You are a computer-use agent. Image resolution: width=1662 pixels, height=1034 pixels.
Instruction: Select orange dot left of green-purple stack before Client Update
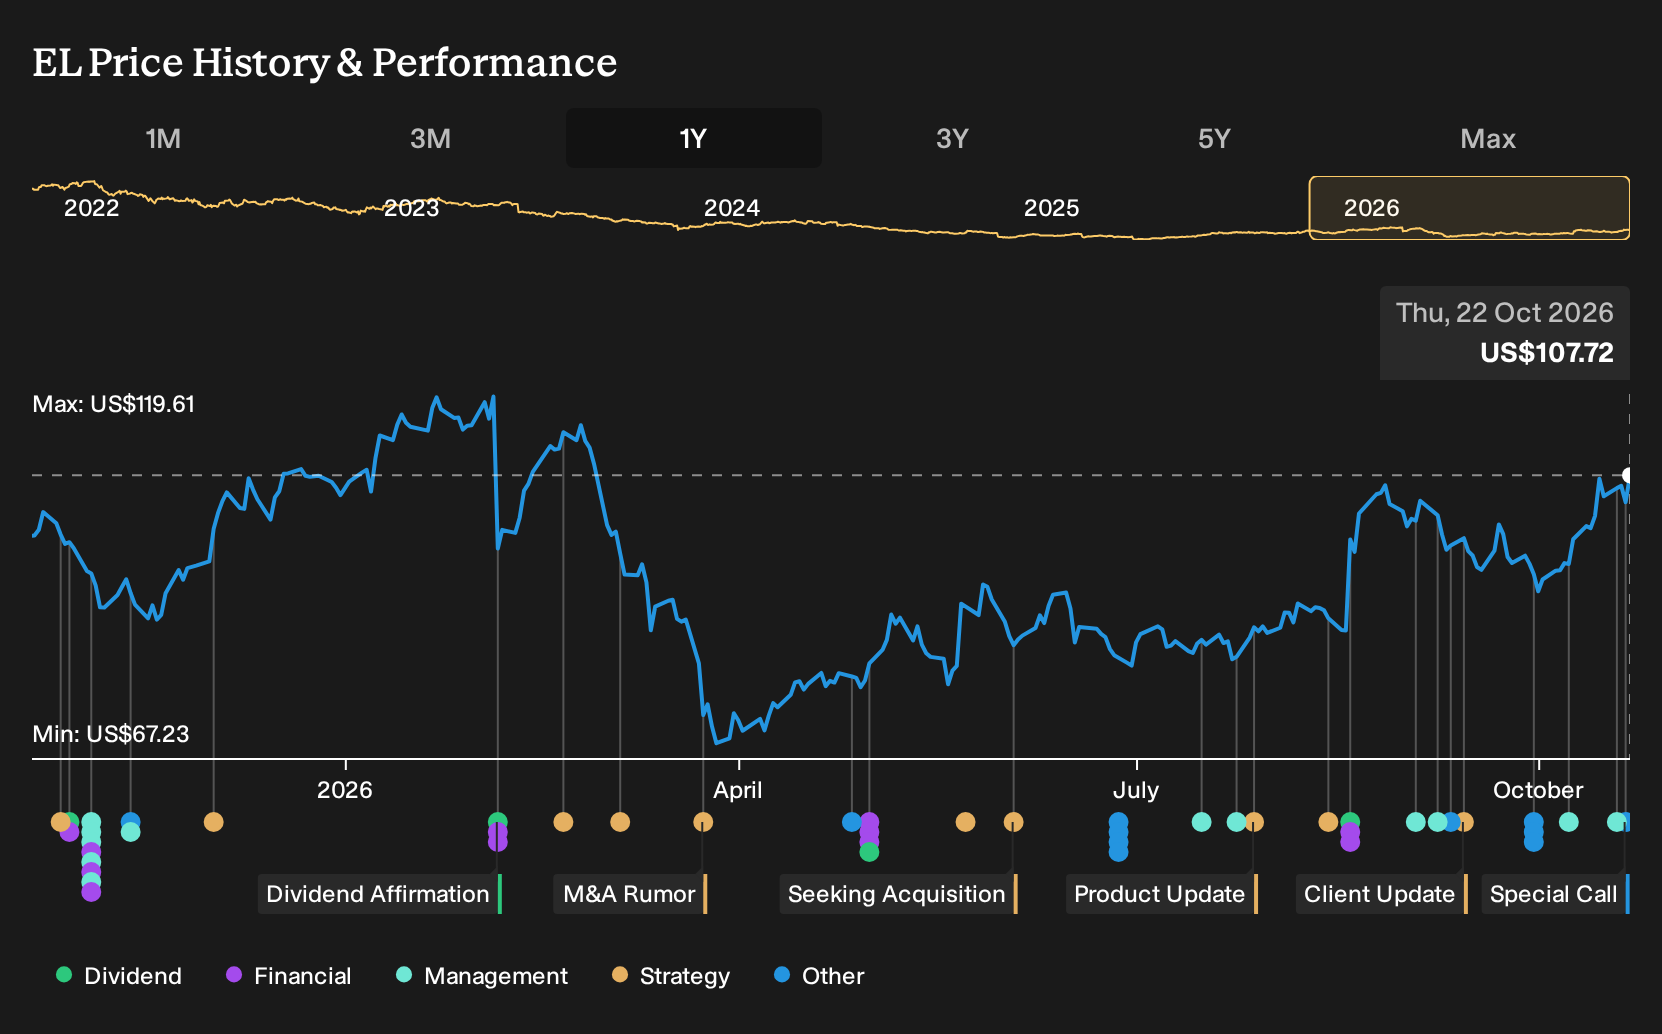click(1328, 822)
